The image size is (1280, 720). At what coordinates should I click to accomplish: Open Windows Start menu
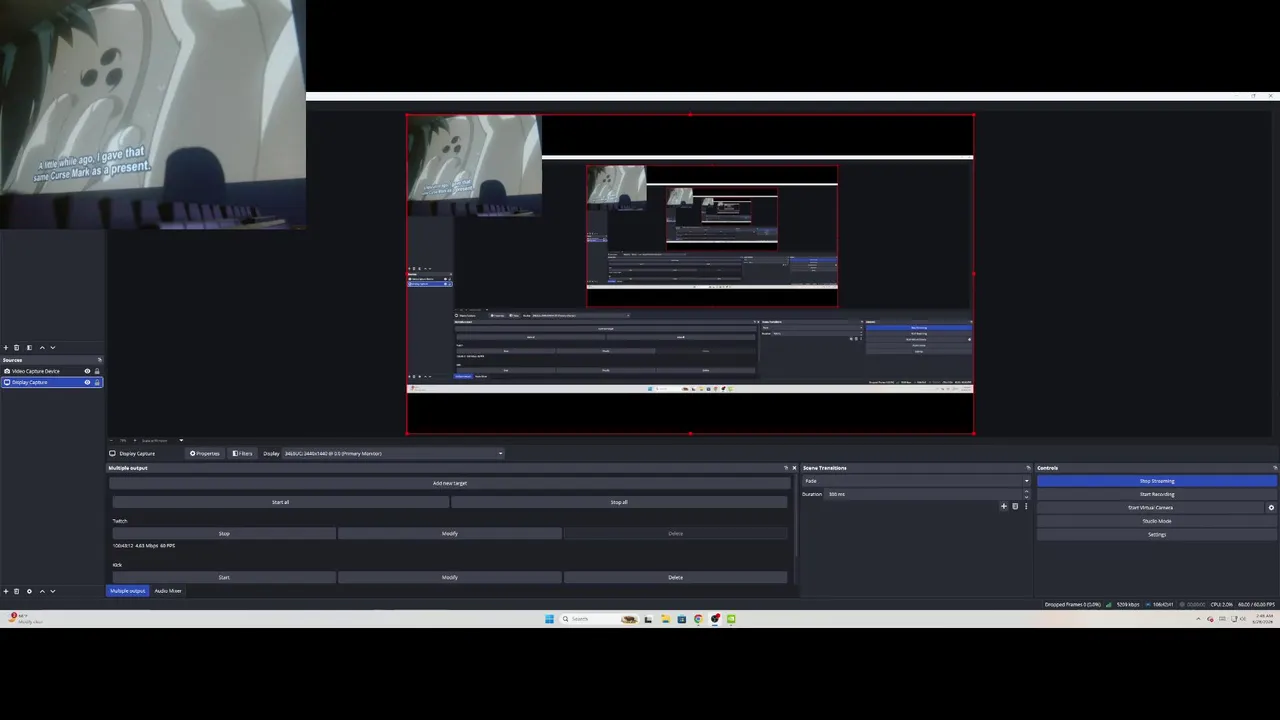pyautogui.click(x=549, y=619)
